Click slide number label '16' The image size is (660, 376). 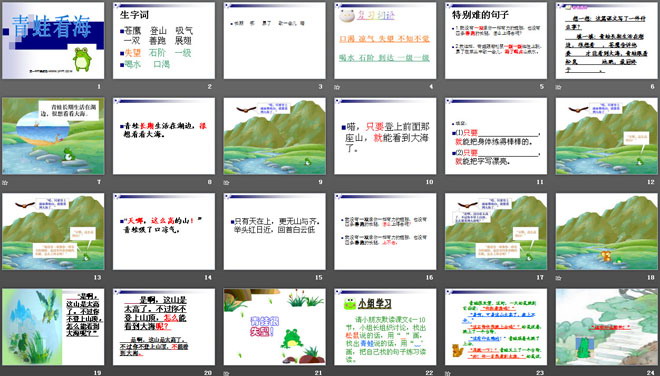429,277
